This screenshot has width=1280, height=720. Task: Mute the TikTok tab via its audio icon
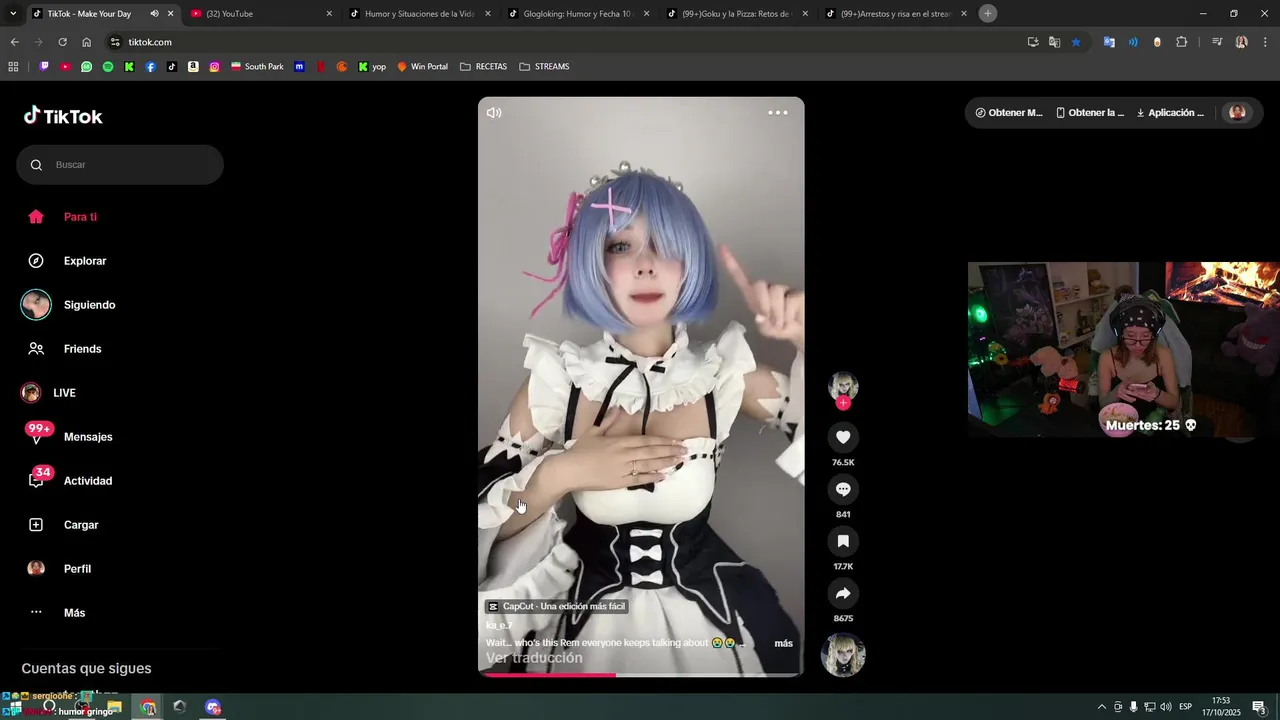click(x=154, y=14)
